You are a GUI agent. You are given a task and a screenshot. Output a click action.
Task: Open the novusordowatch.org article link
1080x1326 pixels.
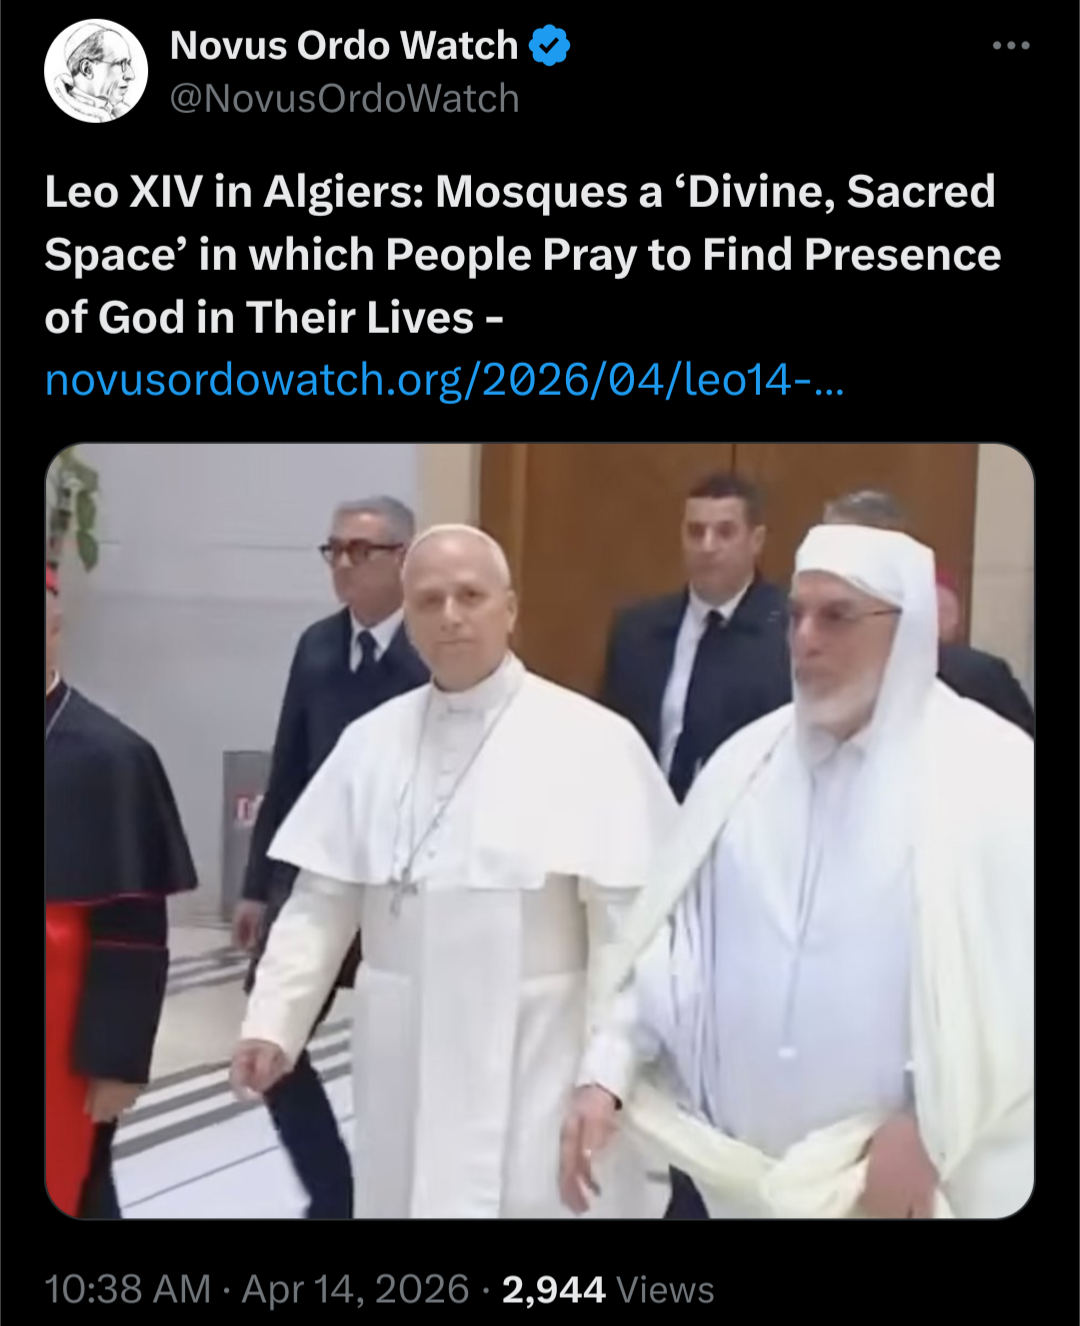click(445, 380)
